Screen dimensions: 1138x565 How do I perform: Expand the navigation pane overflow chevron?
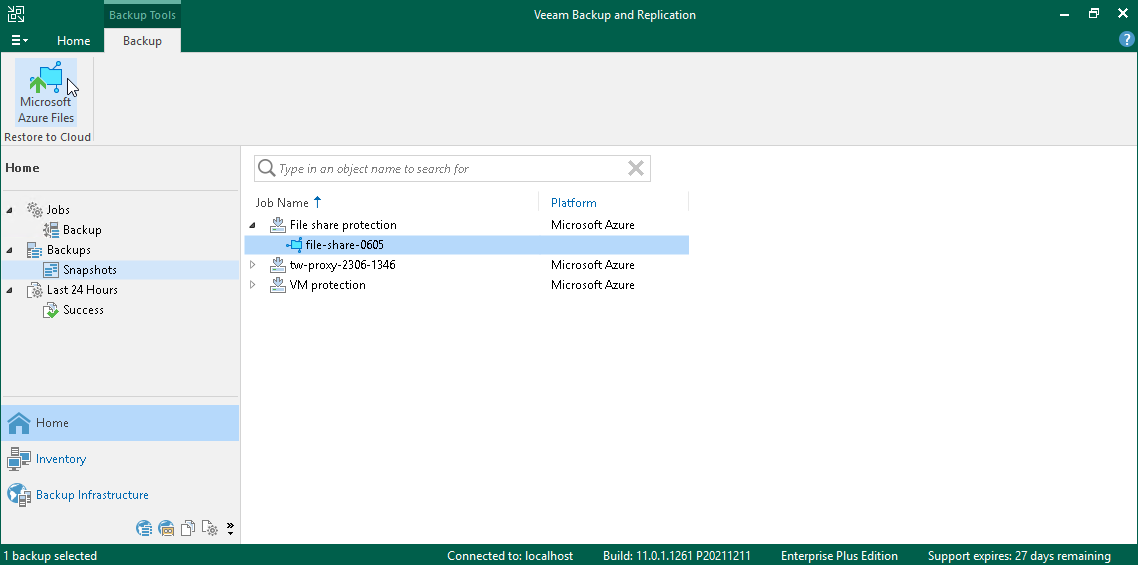[230, 528]
